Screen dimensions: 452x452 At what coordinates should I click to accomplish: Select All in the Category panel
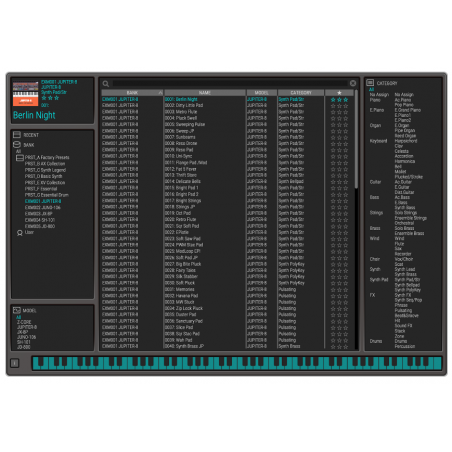click(x=372, y=90)
